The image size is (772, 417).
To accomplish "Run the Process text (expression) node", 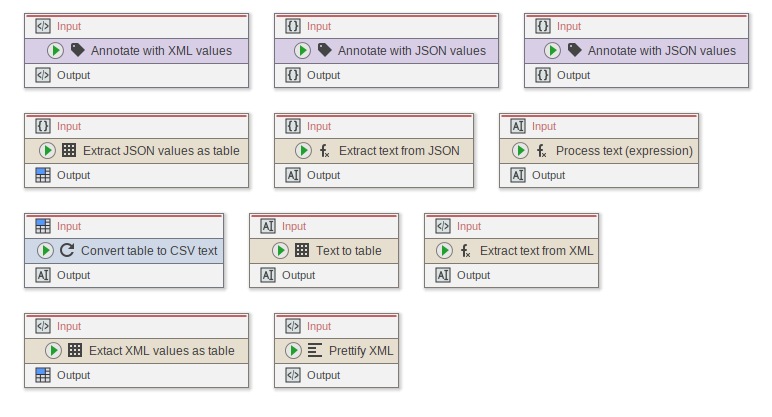I will pyautogui.click(x=520, y=150).
